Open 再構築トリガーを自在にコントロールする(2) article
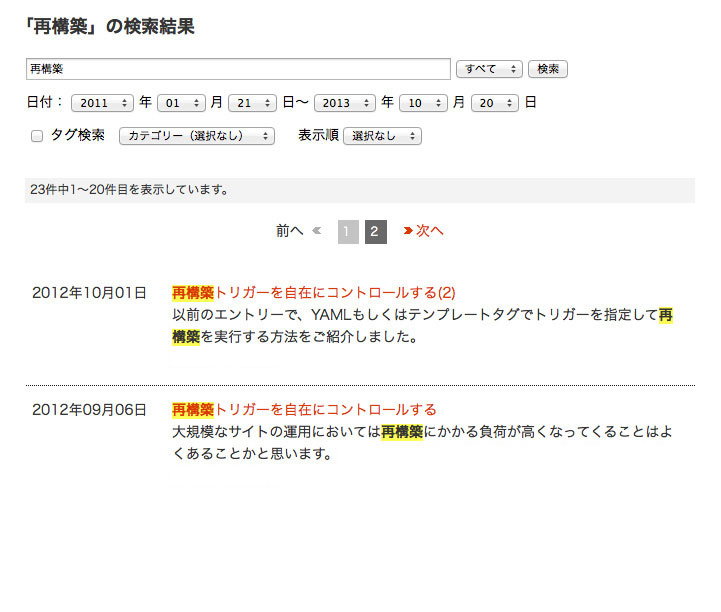 pos(314,293)
